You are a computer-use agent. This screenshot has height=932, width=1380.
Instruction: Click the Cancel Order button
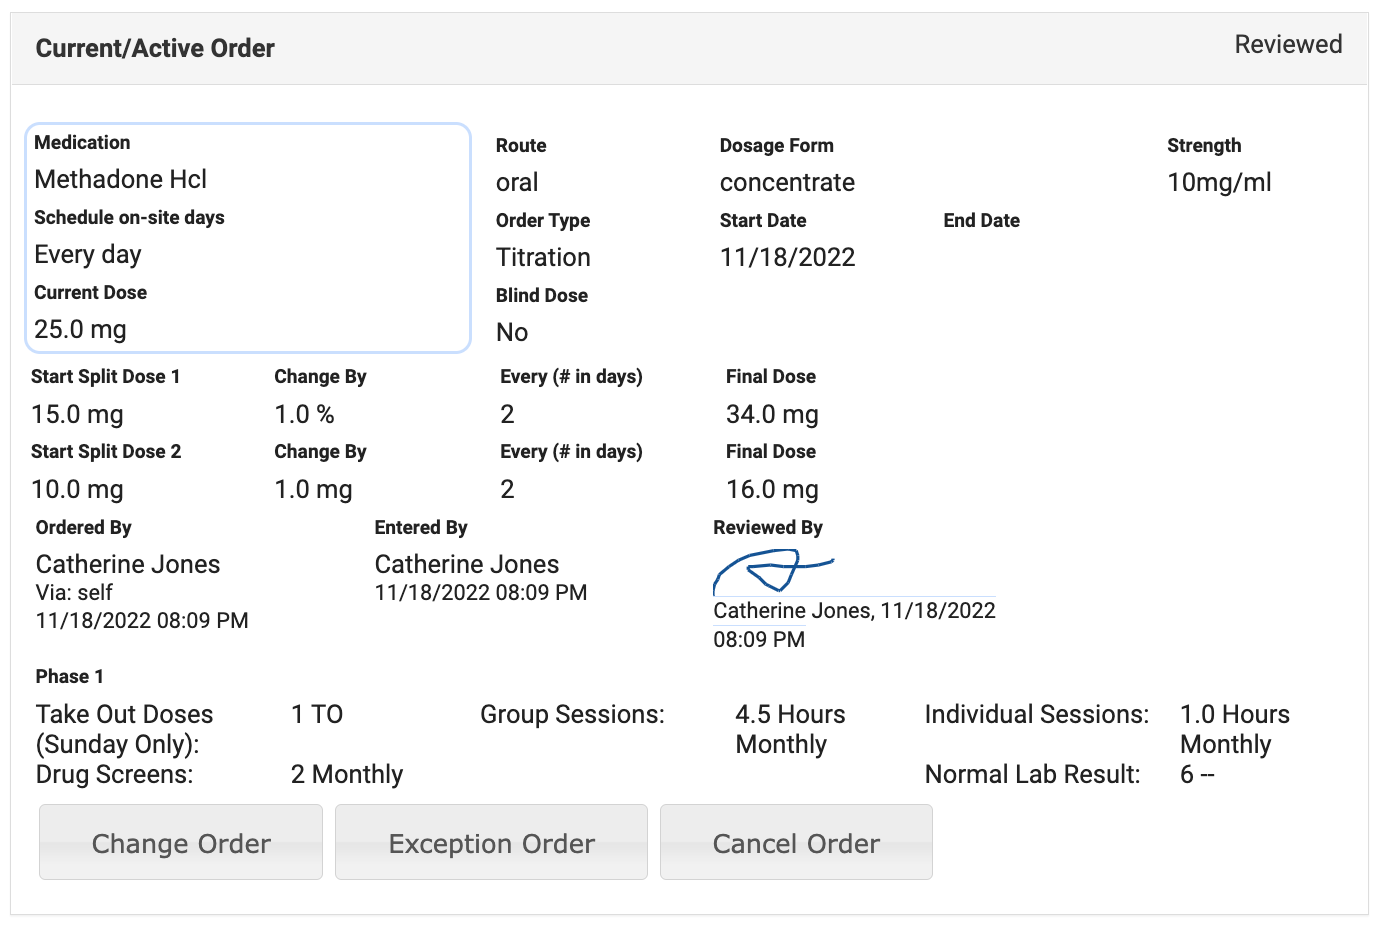(796, 843)
